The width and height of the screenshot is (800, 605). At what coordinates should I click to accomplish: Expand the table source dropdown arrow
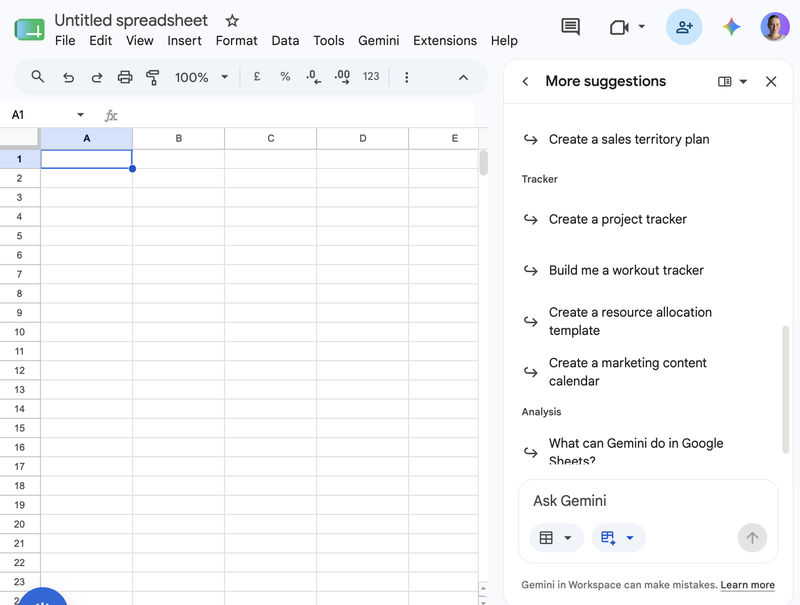coord(567,538)
